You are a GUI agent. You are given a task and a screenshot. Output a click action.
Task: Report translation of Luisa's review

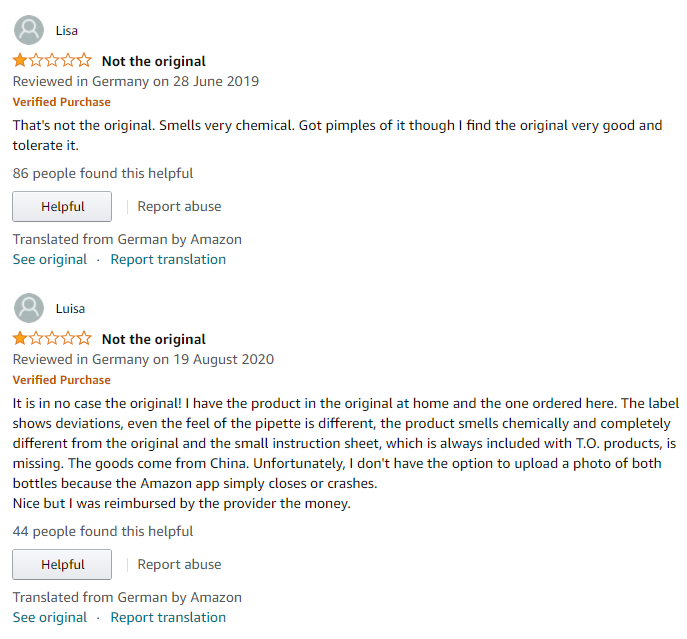pos(168,618)
